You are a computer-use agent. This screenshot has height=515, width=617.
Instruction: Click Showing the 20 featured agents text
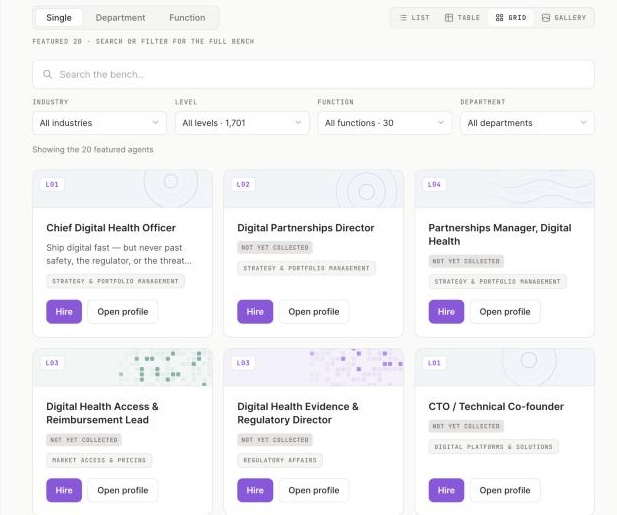tap(93, 150)
